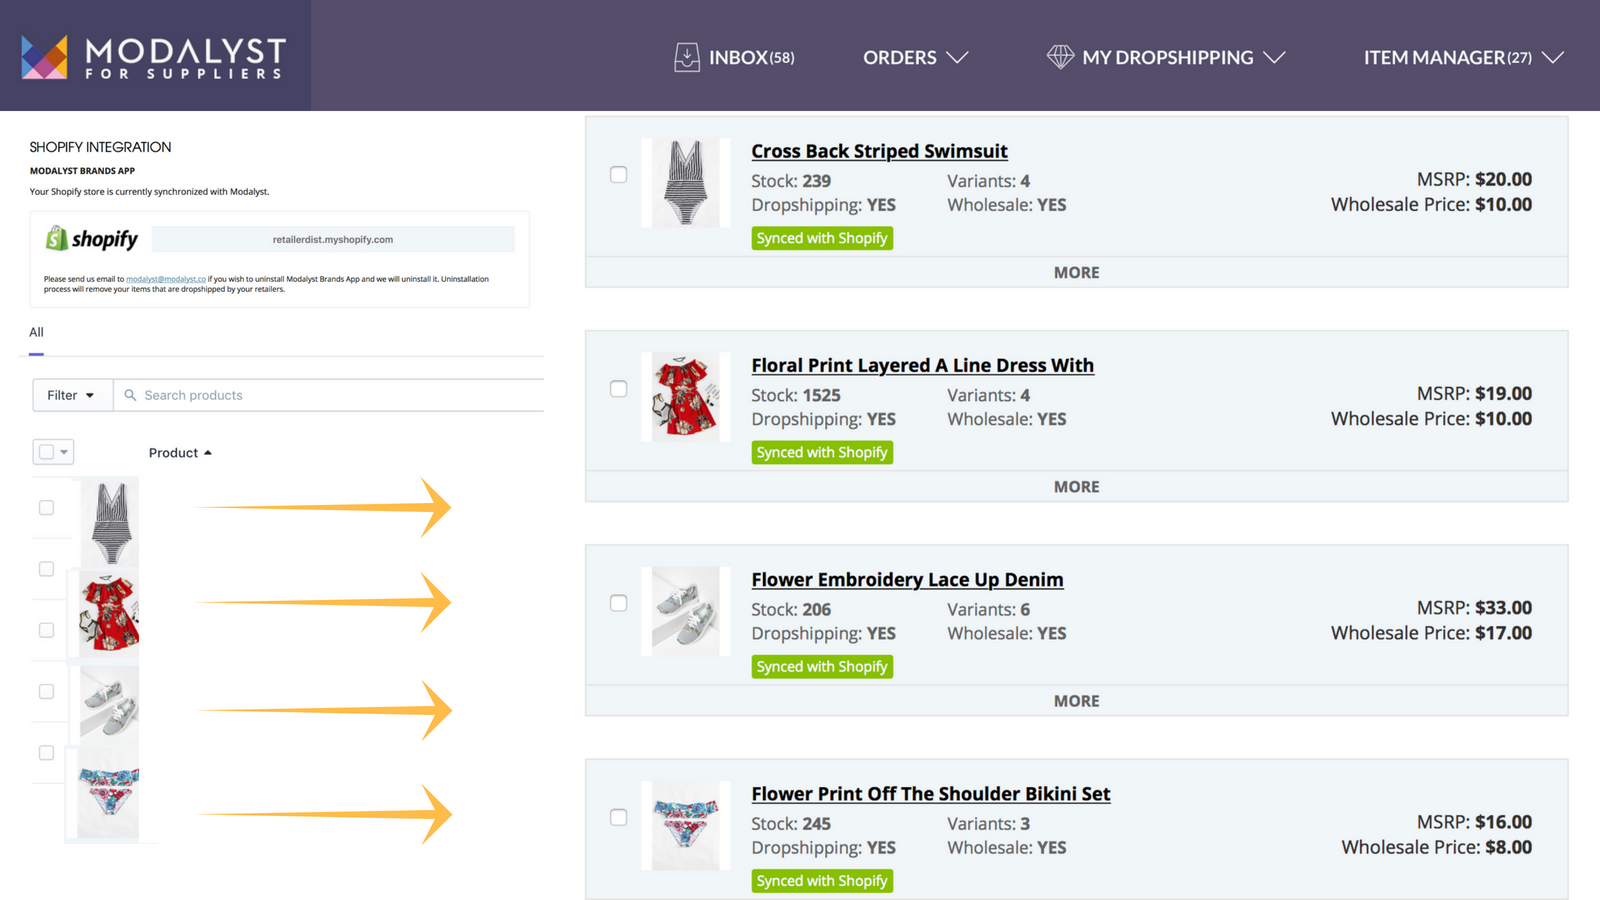This screenshot has height=900, width=1600.
Task: Toggle the Product column sort arrow
Action: pyautogui.click(x=208, y=451)
